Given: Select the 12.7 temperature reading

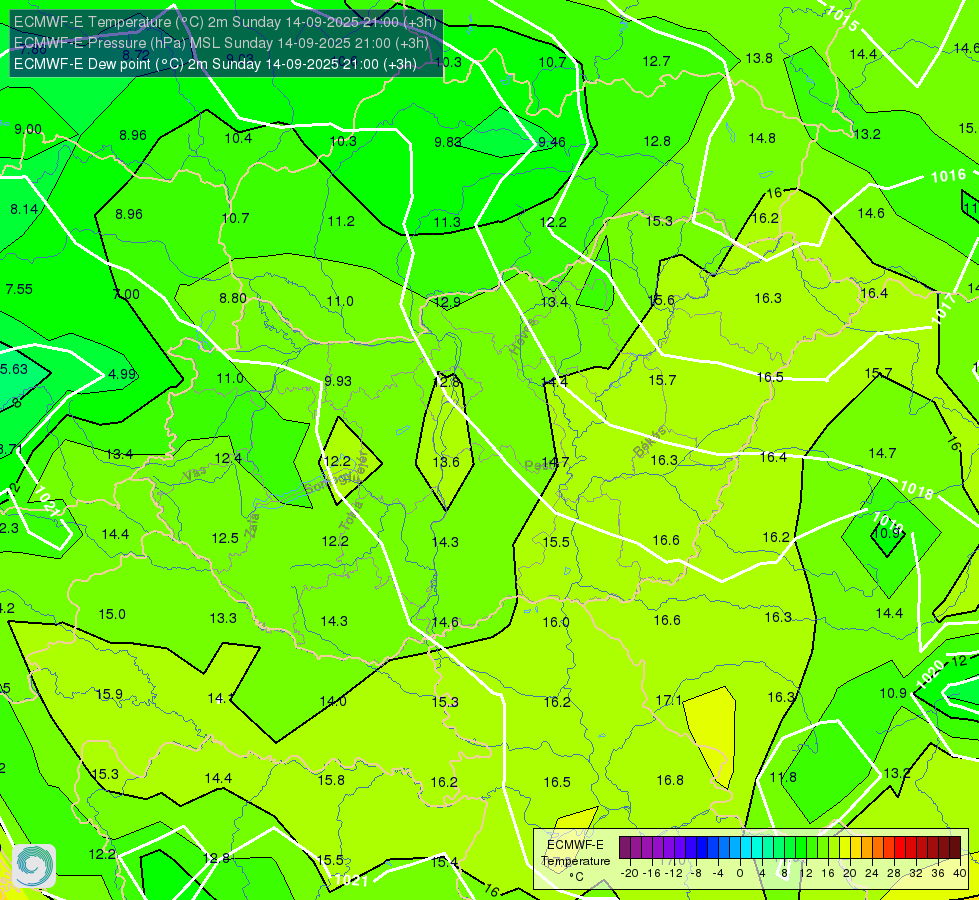Looking at the screenshot, I should point(656,61).
